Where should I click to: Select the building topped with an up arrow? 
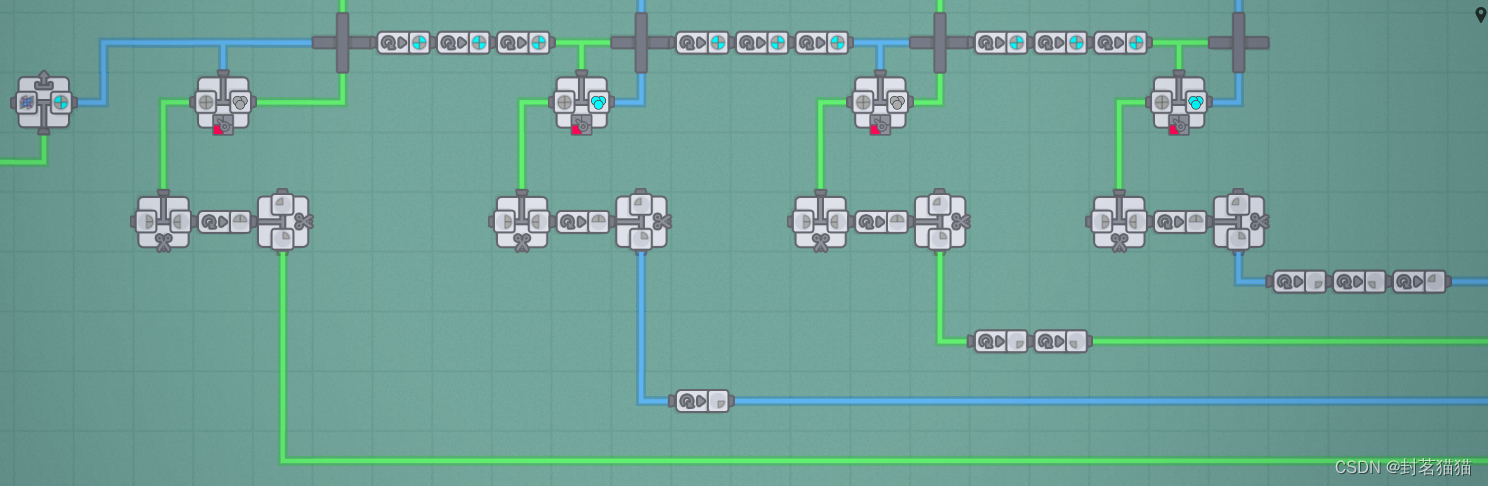pos(44,102)
